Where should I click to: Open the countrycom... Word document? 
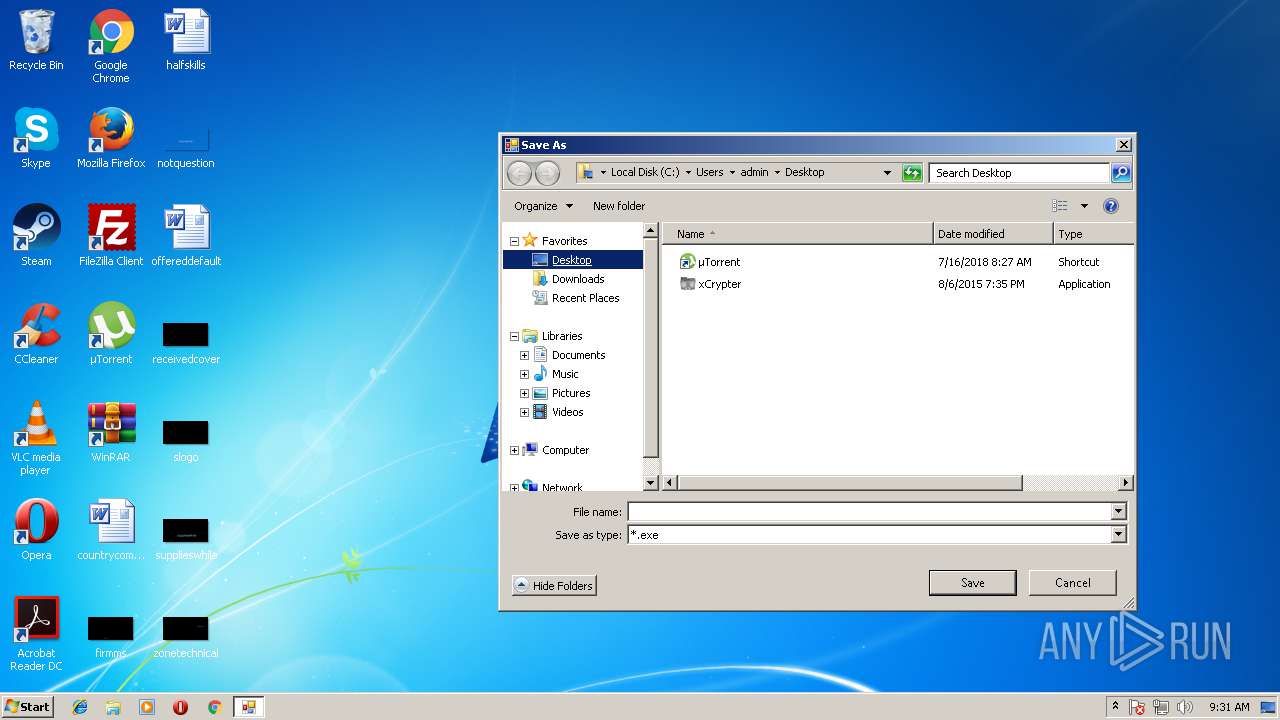click(111, 531)
